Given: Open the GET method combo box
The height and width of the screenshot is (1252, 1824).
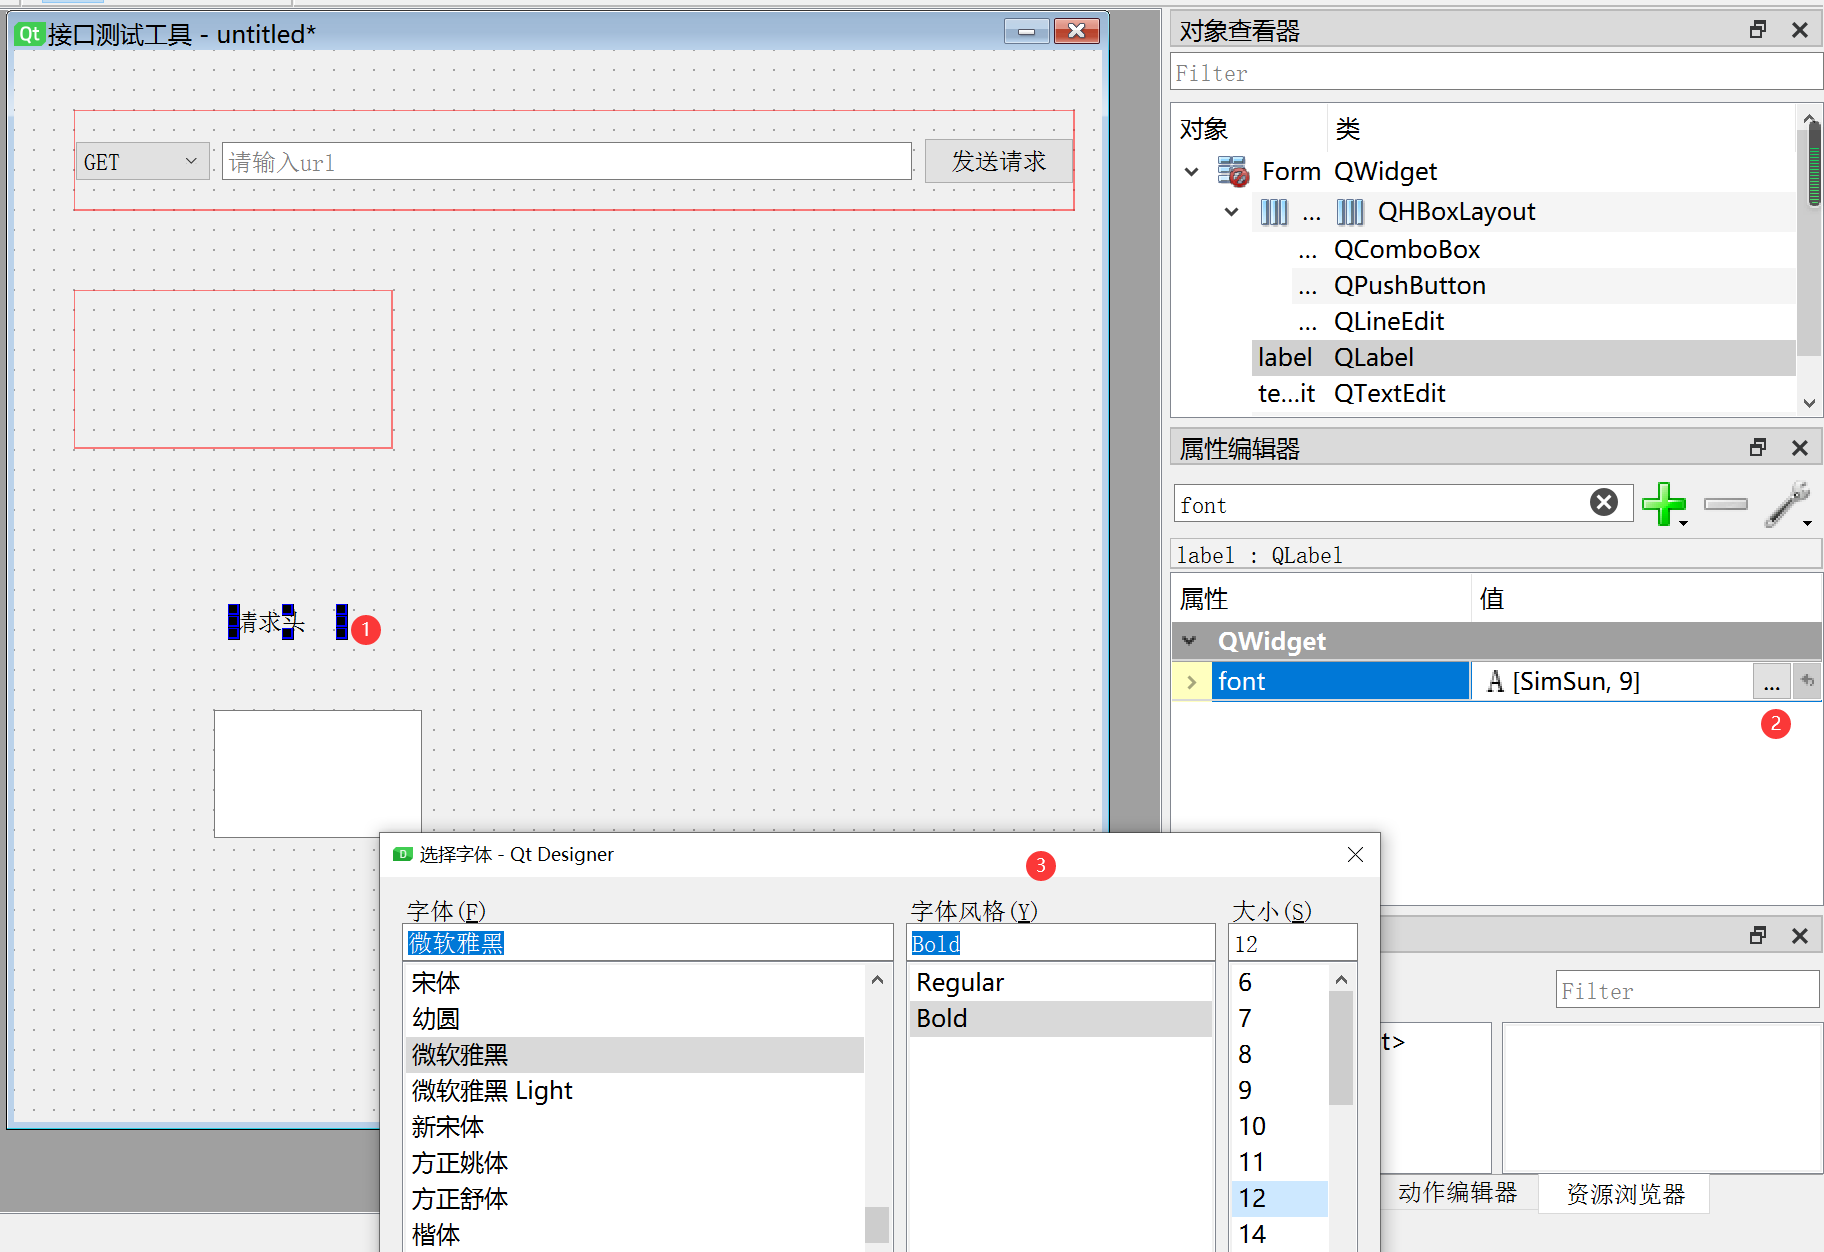Looking at the screenshot, I should tap(142, 162).
